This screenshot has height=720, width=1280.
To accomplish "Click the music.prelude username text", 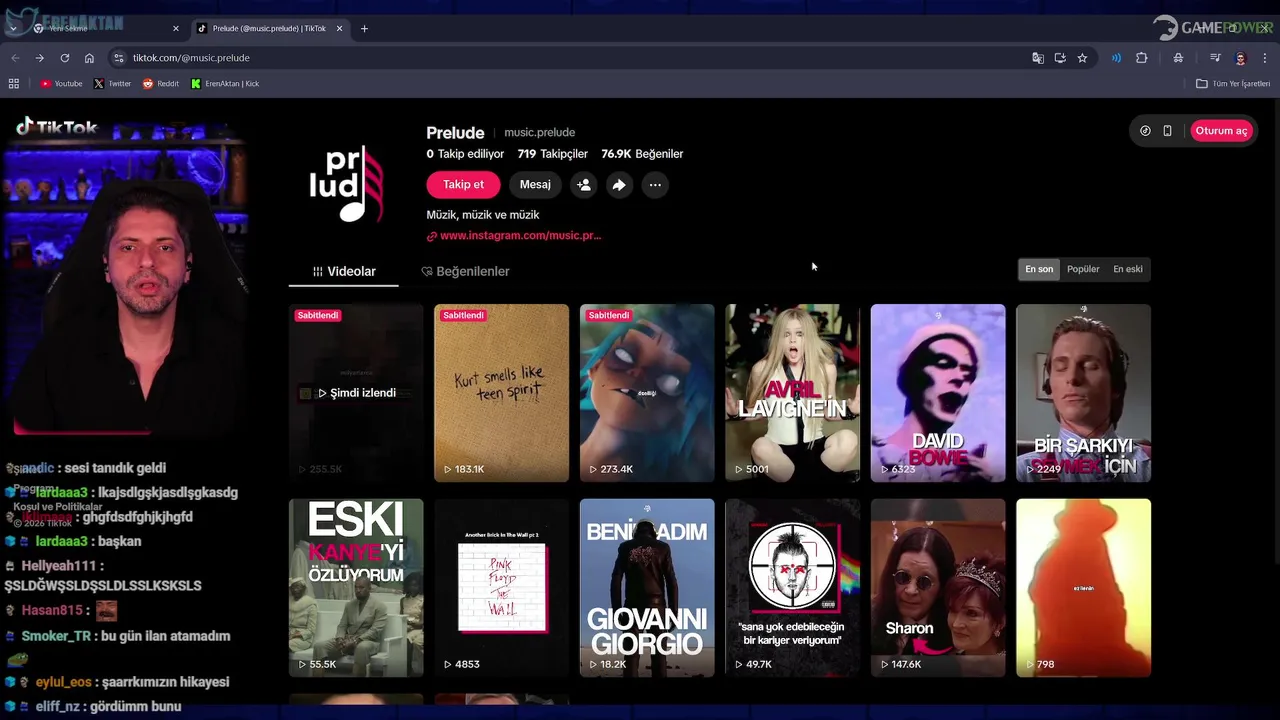I will pyautogui.click(x=539, y=132).
